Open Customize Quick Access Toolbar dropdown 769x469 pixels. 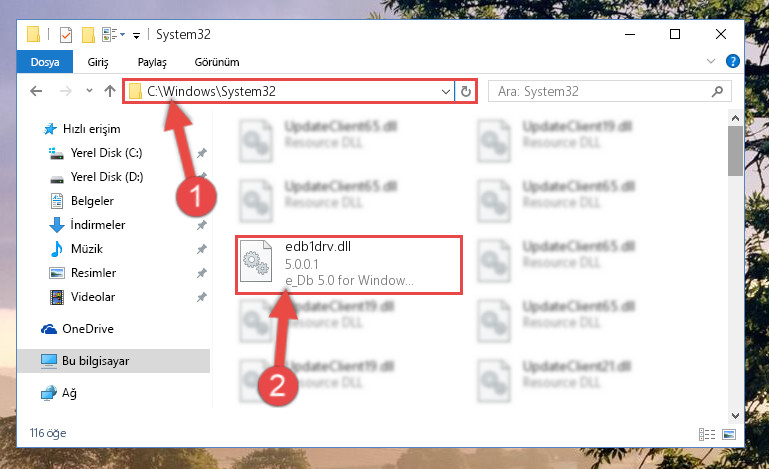click(136, 35)
